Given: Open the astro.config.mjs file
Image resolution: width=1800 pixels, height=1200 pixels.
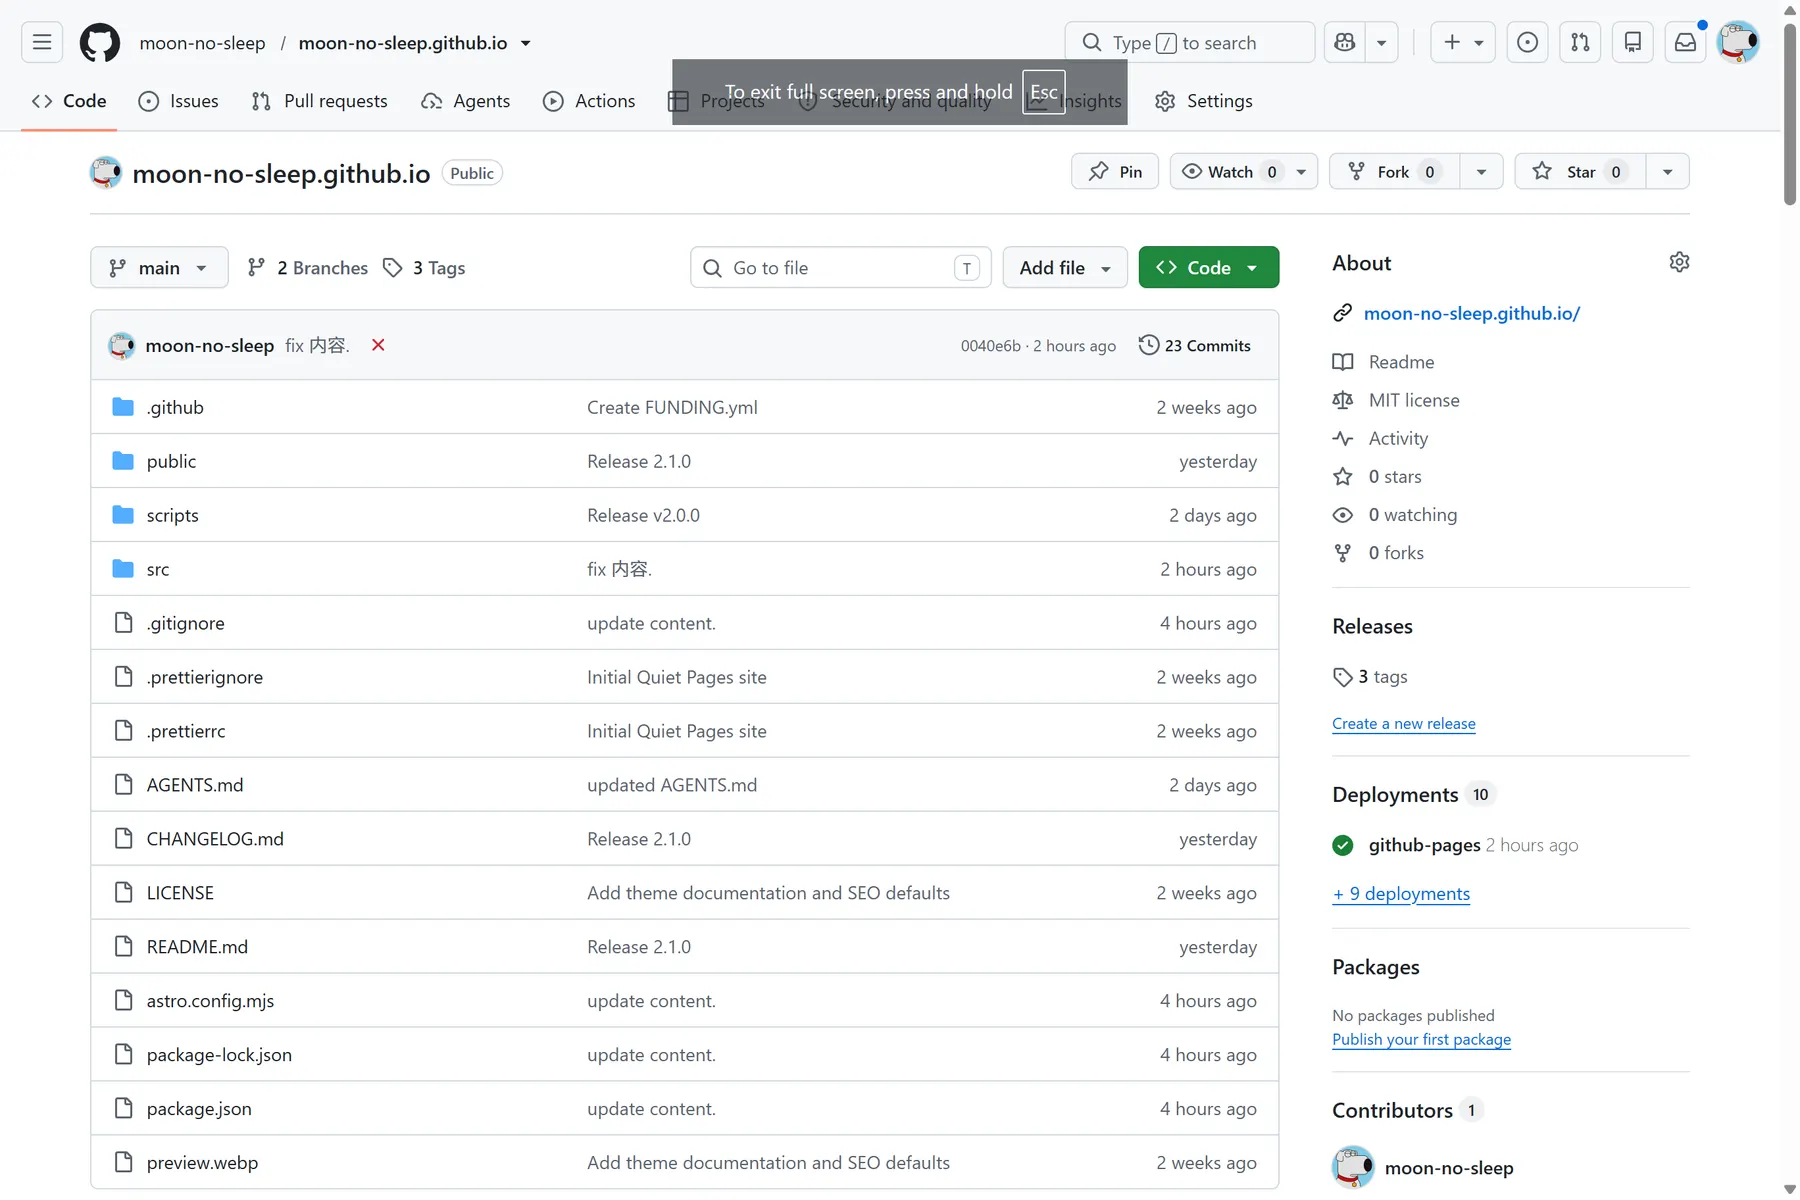Looking at the screenshot, I should click(210, 1001).
